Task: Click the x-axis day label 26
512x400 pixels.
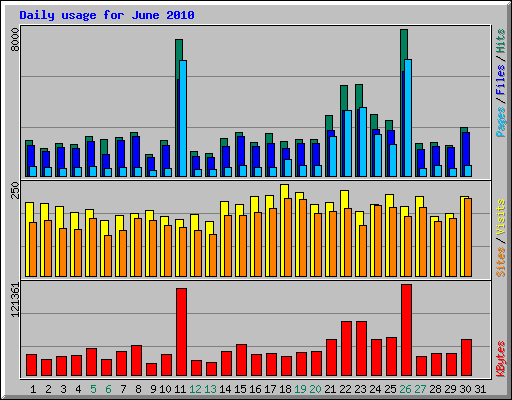Action: pyautogui.click(x=405, y=389)
